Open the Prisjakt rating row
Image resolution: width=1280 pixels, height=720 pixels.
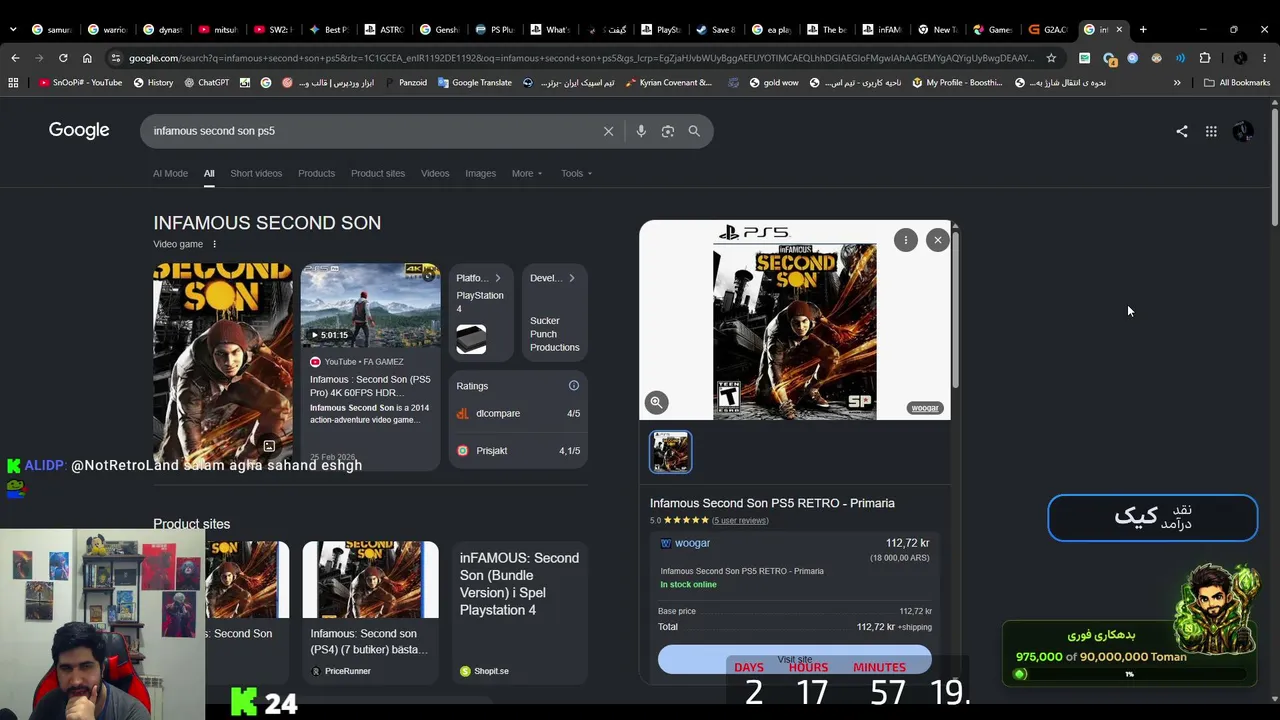(518, 451)
